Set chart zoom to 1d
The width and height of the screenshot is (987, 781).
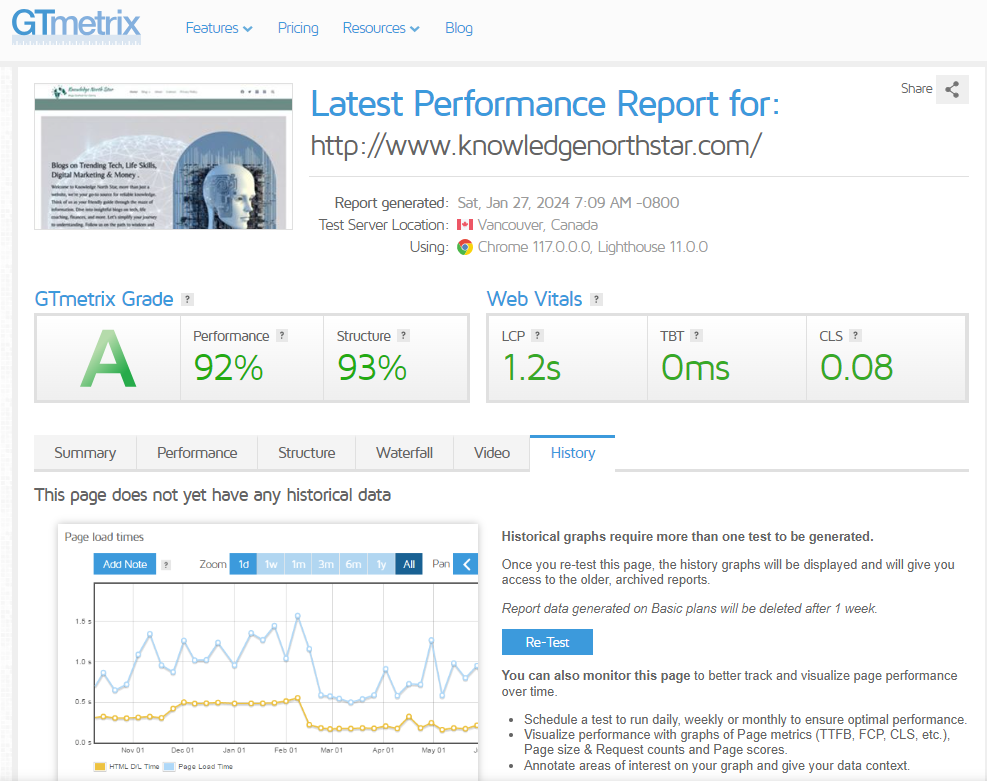[x=244, y=564]
